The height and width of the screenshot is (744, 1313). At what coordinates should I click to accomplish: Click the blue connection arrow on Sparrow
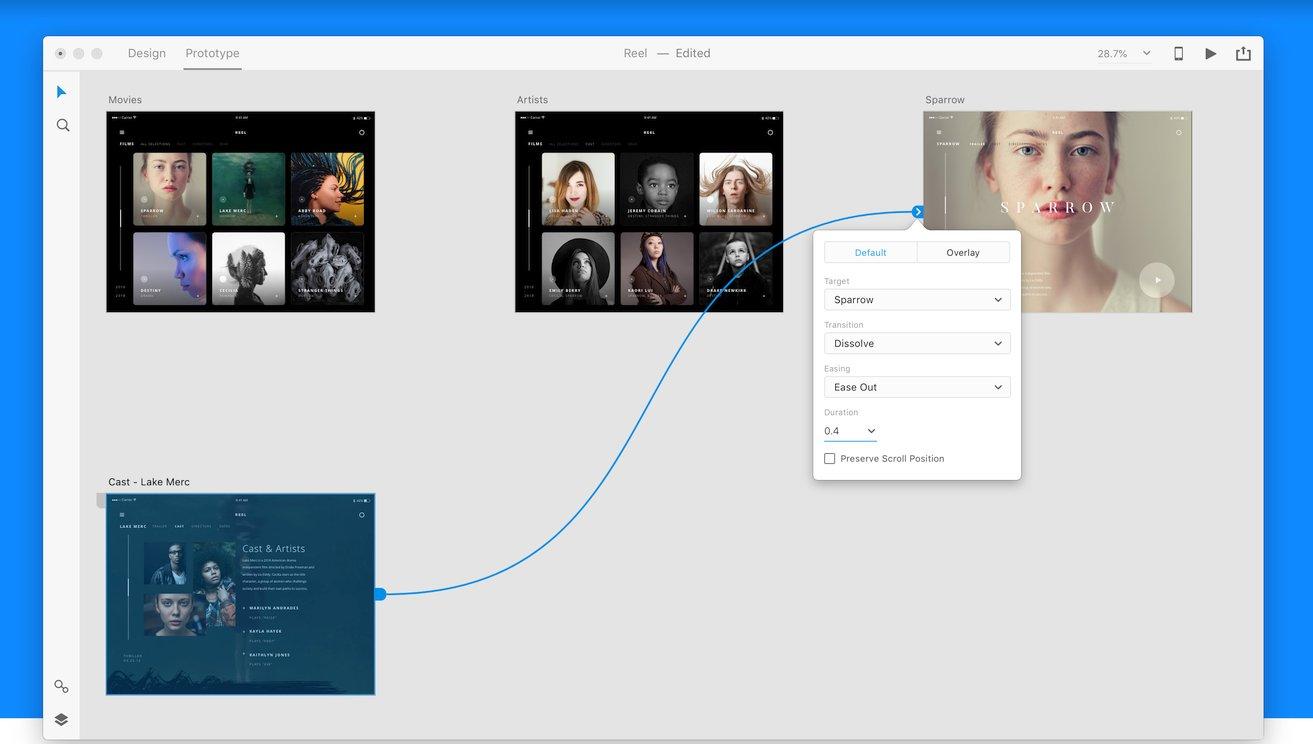pos(918,211)
